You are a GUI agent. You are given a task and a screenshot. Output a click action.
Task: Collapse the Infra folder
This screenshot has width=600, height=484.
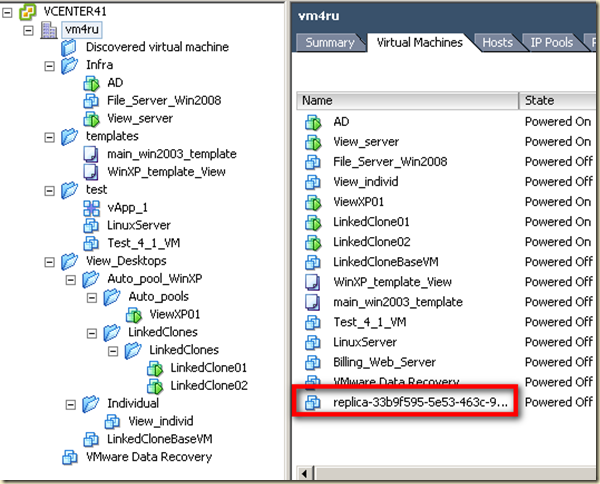click(x=49, y=66)
